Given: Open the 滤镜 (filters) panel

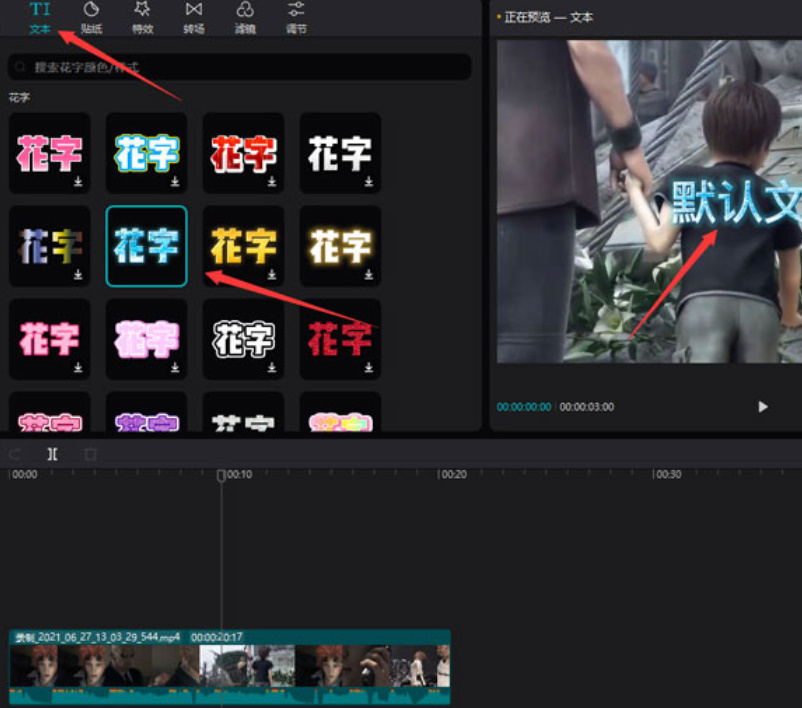Looking at the screenshot, I should coord(245,17).
